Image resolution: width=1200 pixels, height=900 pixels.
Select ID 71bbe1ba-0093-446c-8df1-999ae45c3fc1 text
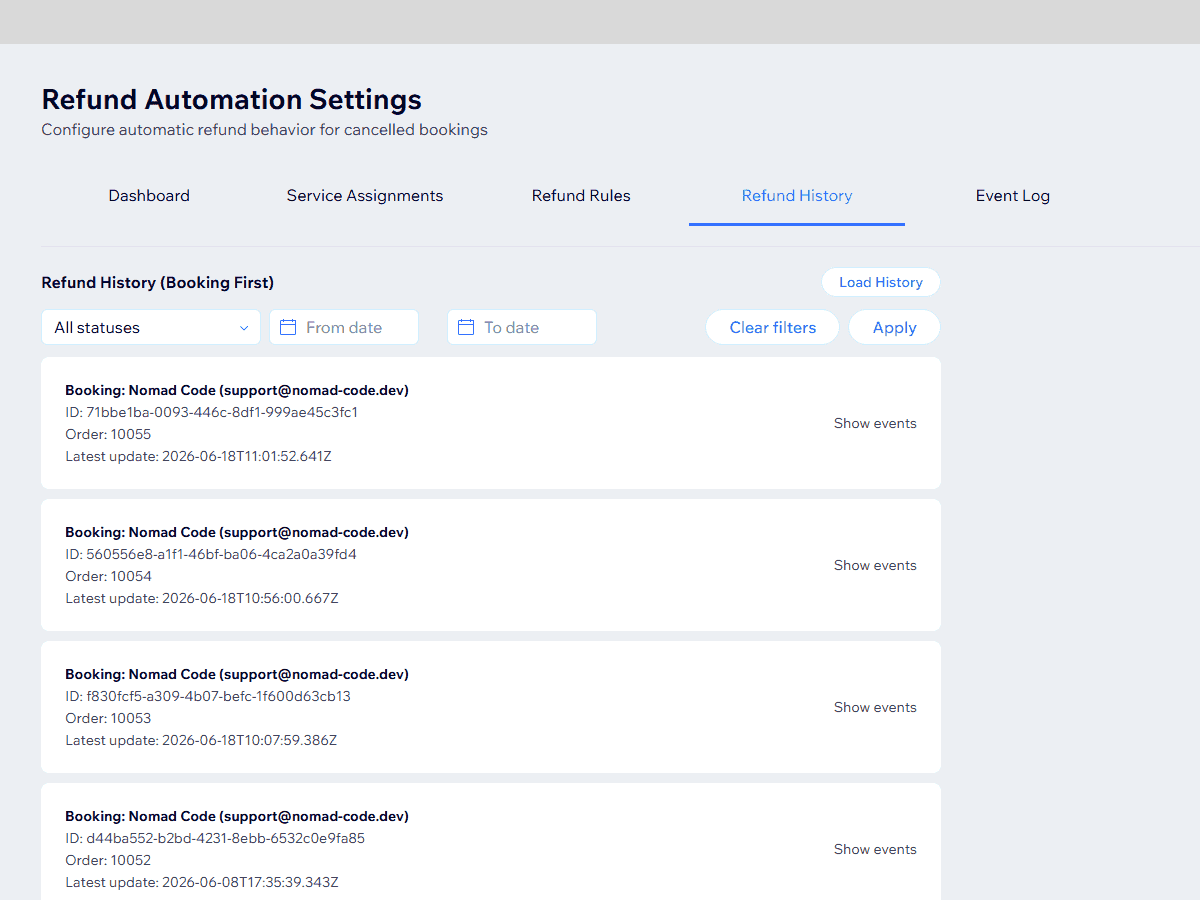(x=212, y=412)
